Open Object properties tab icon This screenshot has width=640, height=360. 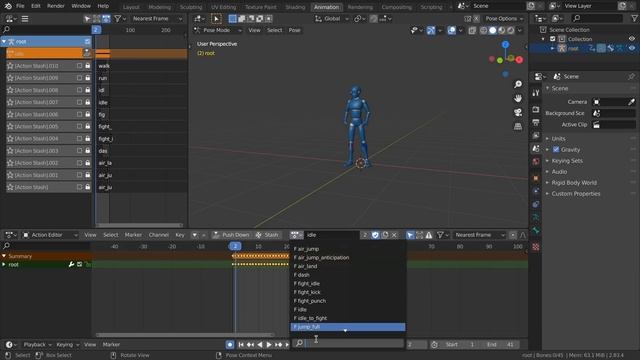click(536, 178)
